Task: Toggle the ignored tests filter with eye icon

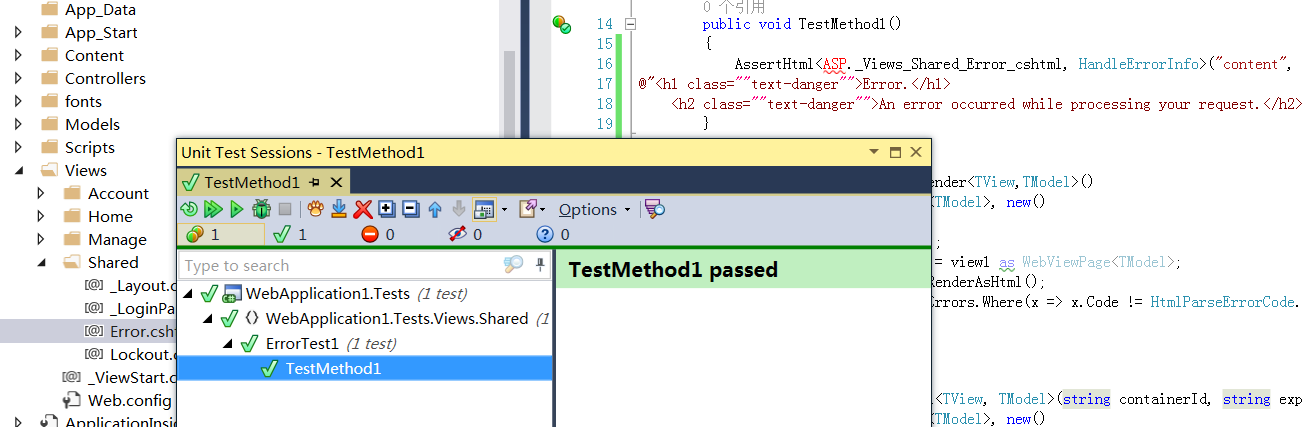Action: (x=466, y=234)
